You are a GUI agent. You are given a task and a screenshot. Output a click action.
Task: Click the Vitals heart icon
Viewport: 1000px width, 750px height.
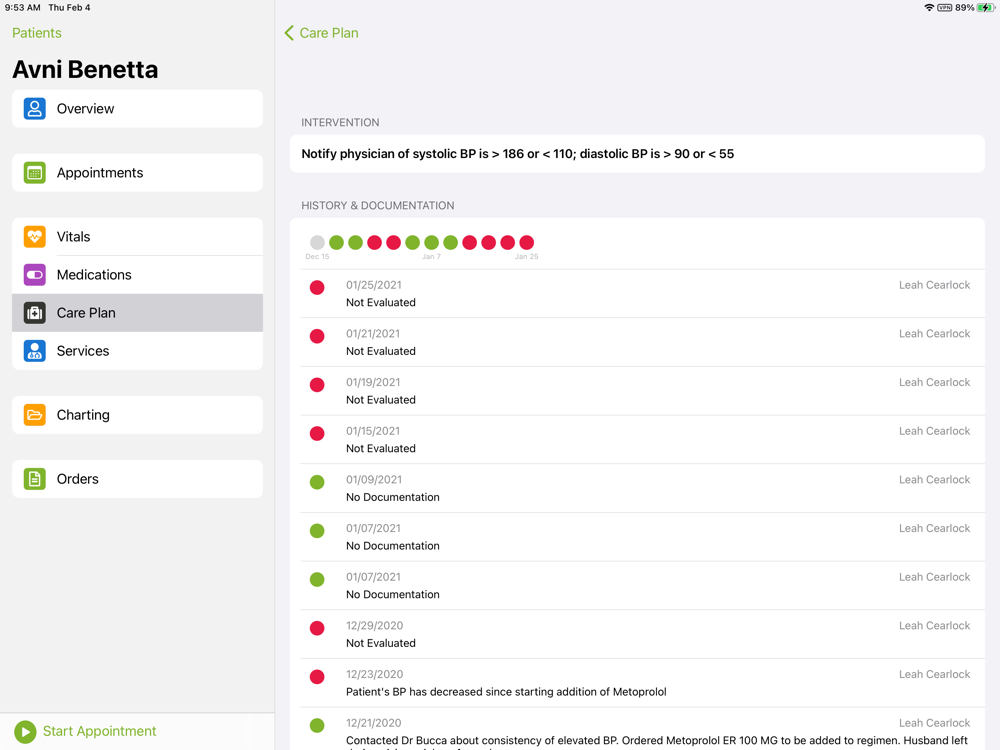click(35, 237)
